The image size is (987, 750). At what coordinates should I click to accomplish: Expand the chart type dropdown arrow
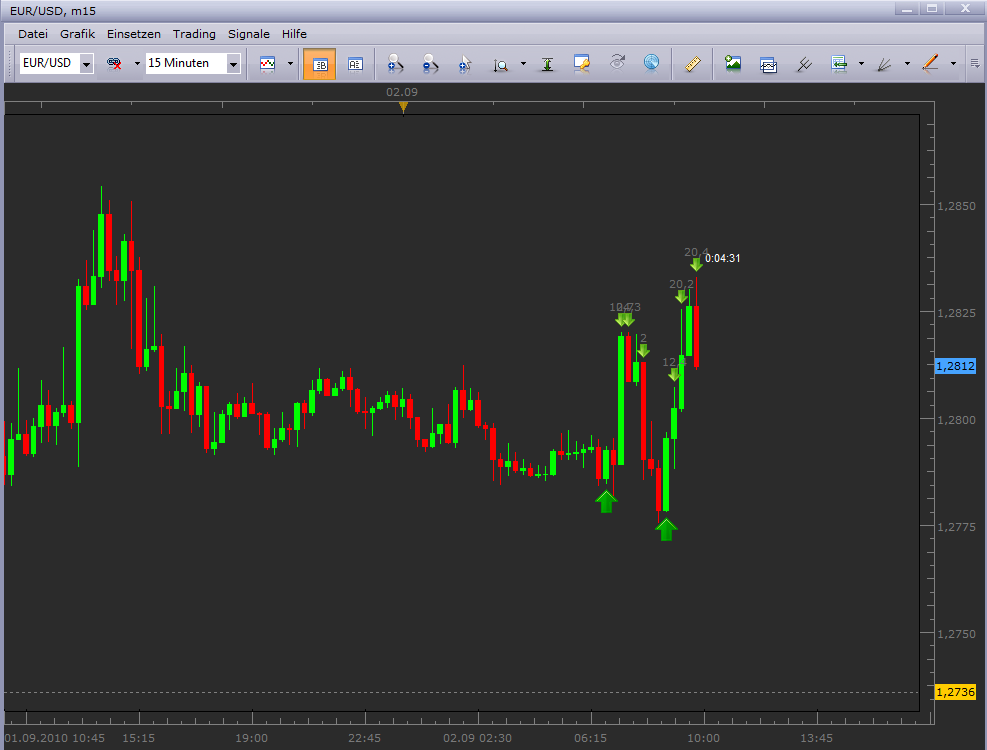coord(290,64)
